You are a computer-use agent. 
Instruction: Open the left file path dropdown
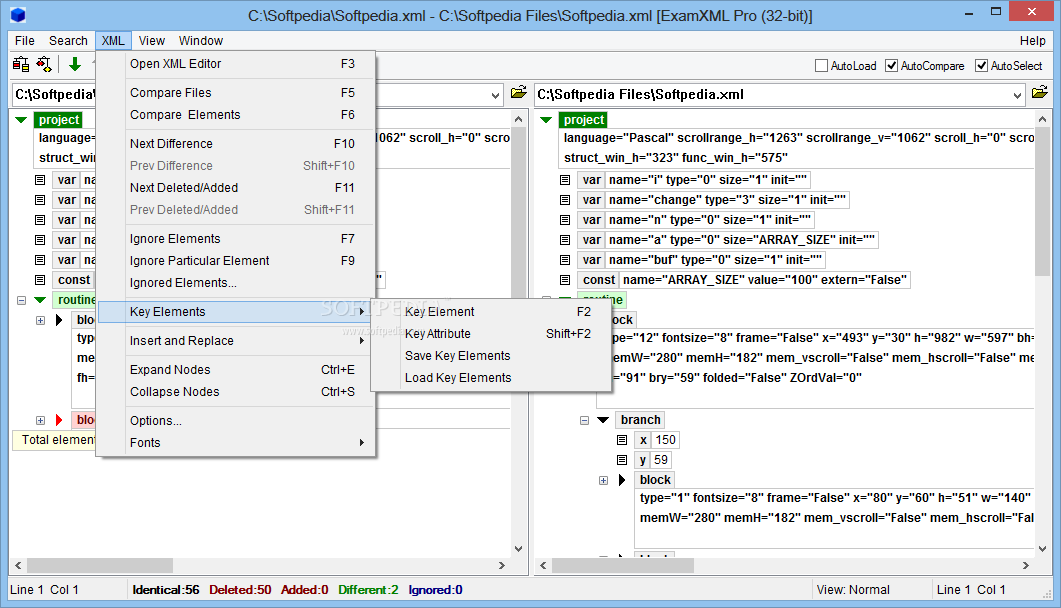click(x=496, y=95)
